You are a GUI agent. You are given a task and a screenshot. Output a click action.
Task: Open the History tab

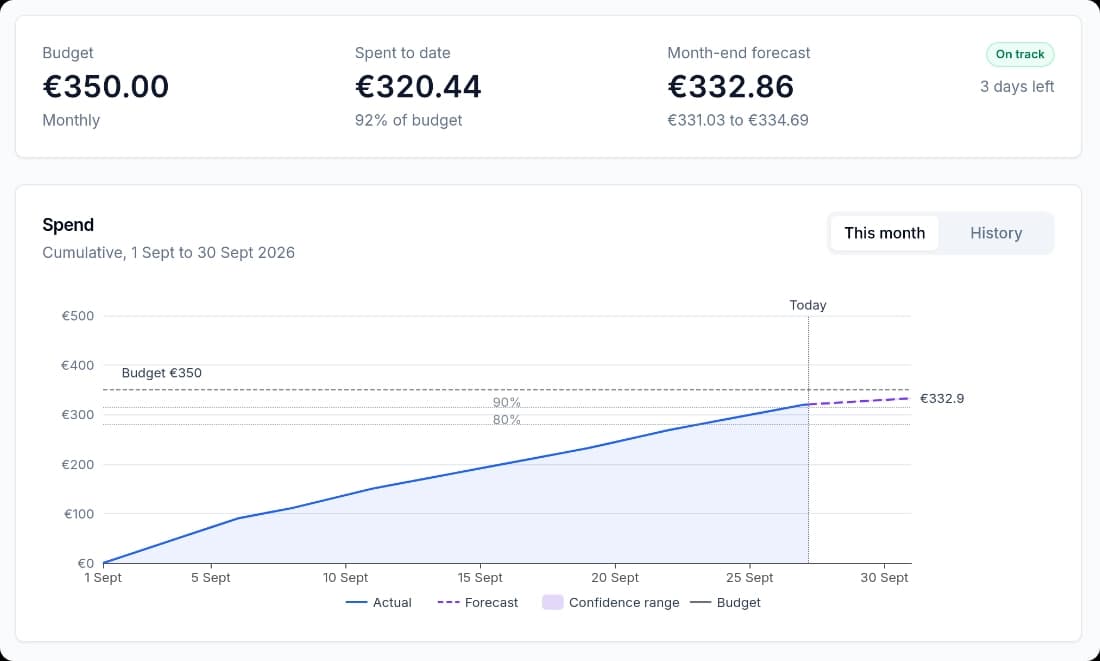click(995, 233)
